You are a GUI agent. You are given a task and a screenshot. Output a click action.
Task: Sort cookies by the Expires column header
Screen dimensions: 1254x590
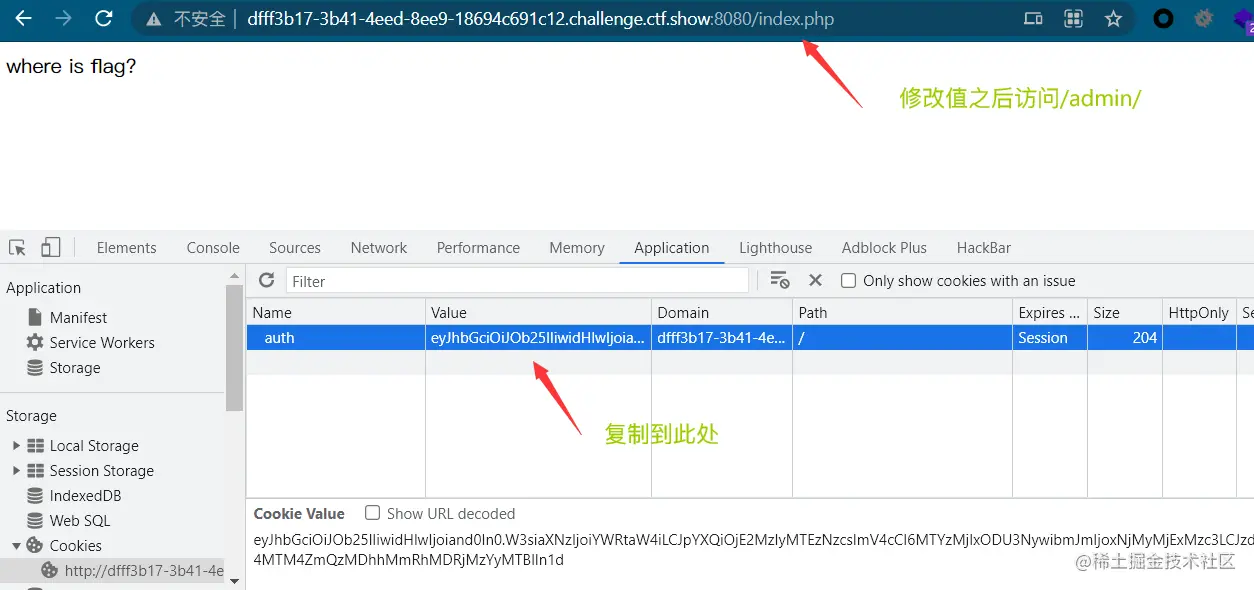pyautogui.click(x=1050, y=312)
